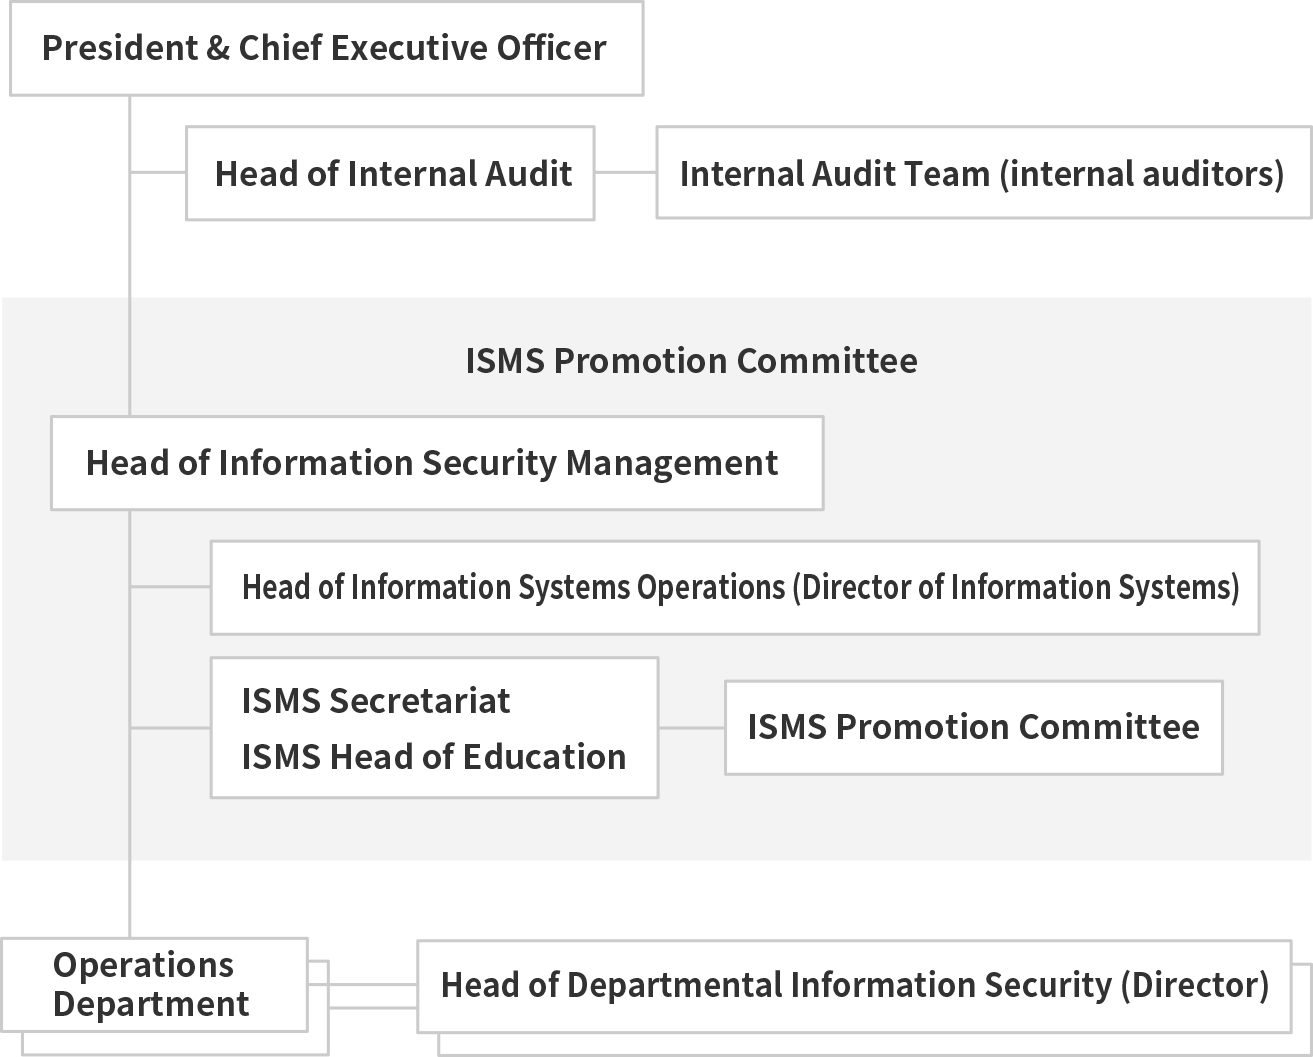Select the ISMS Head of Education text

434,757
